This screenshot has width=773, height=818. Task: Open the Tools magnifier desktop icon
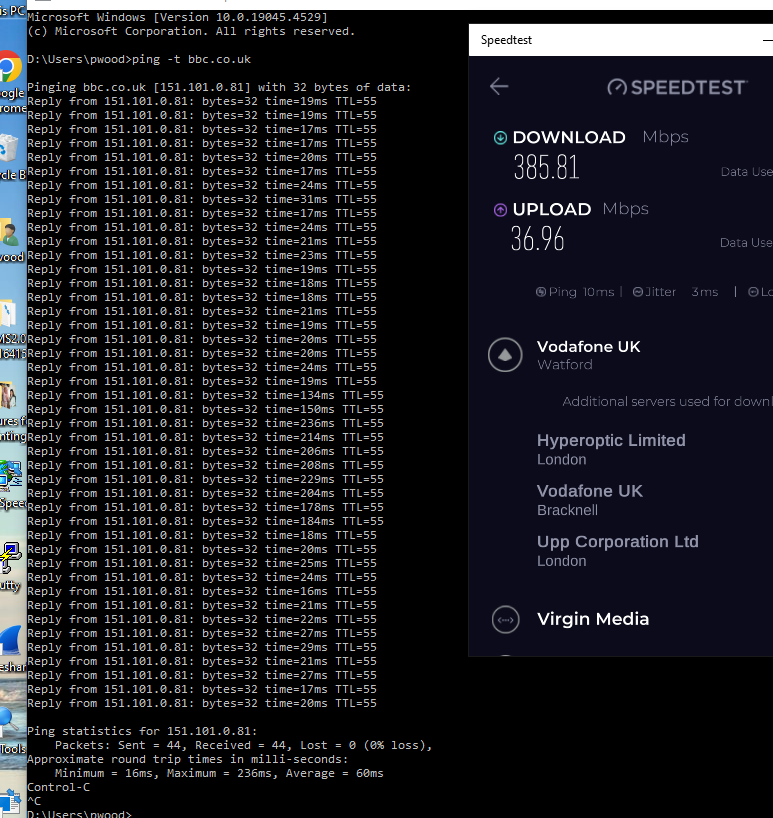tap(9, 721)
